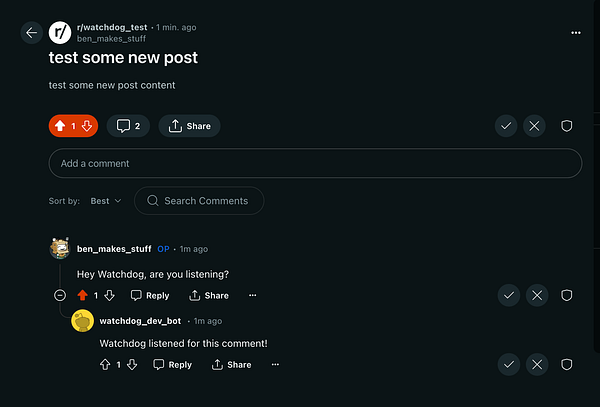Open the Sort by Best dropdown
The width and height of the screenshot is (600, 407).
pos(106,201)
